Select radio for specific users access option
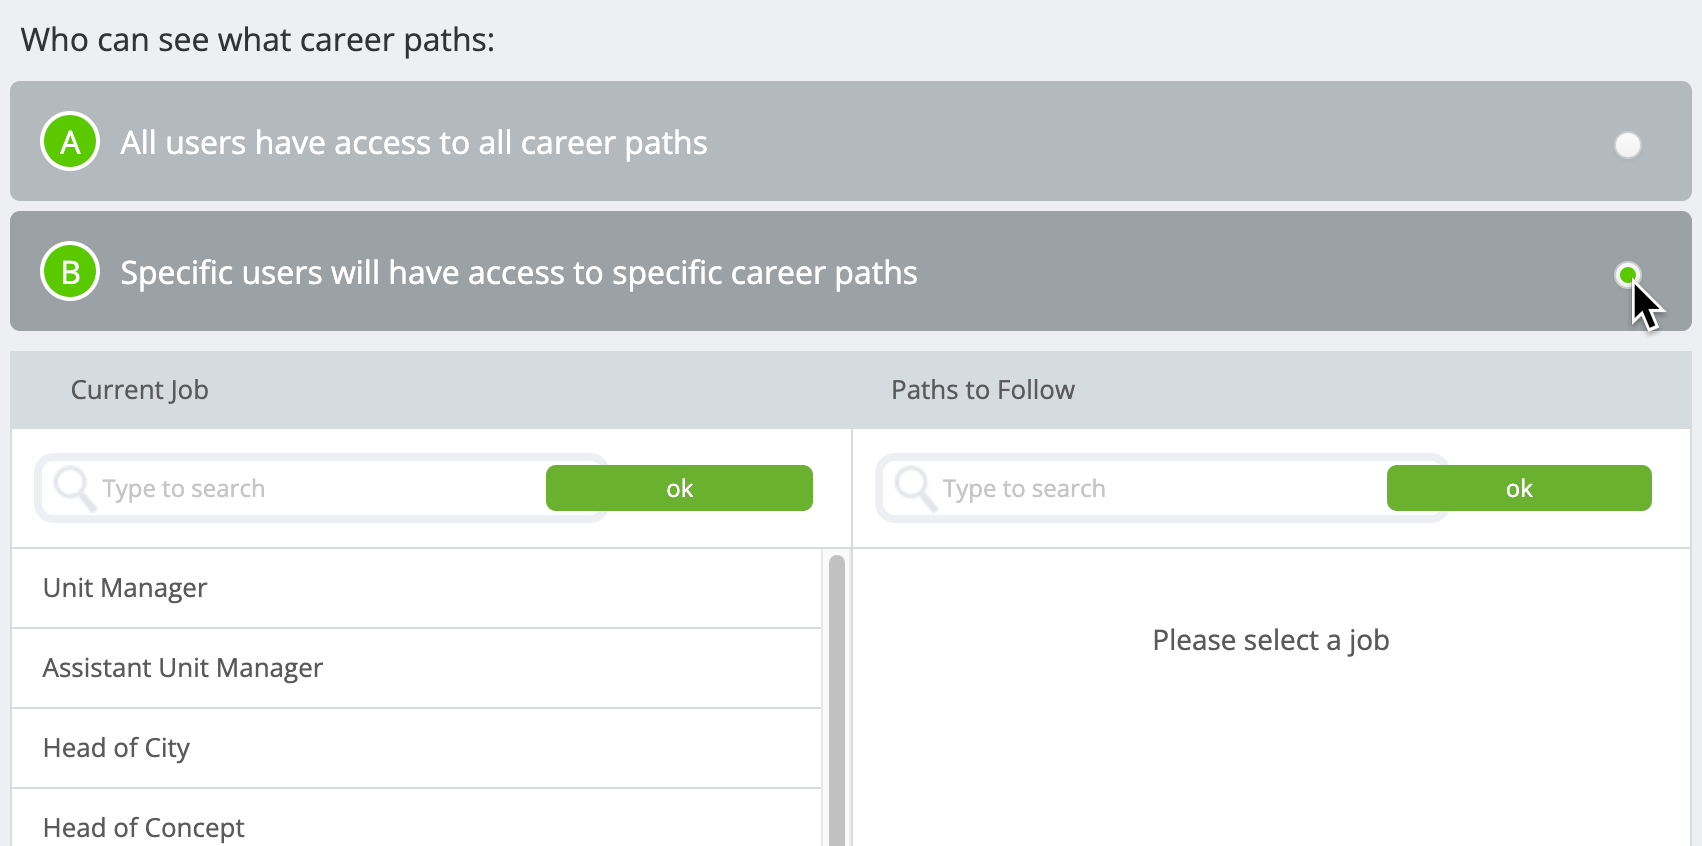The image size is (1702, 846). pos(1628,275)
